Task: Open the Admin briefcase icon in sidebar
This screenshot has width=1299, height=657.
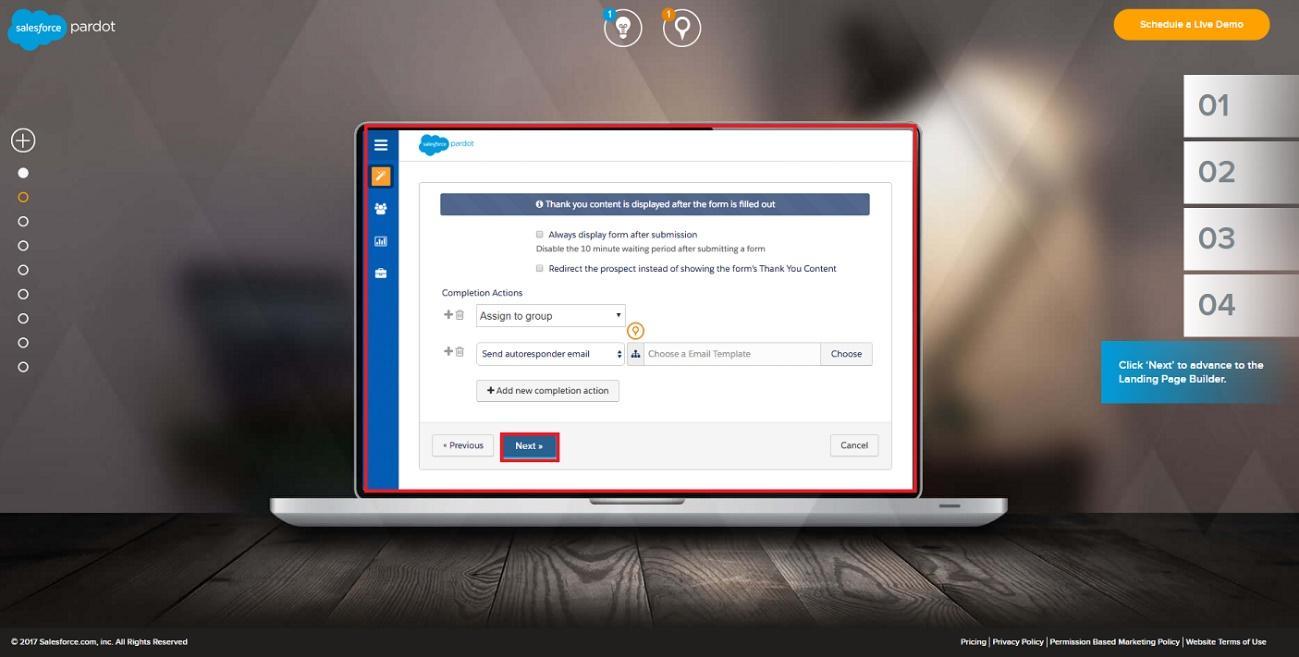Action: pos(381,273)
